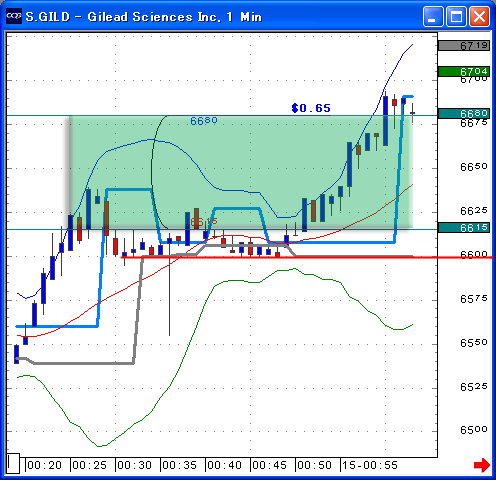Click the 15-00:55 time label
The image size is (496, 480).
(370, 465)
